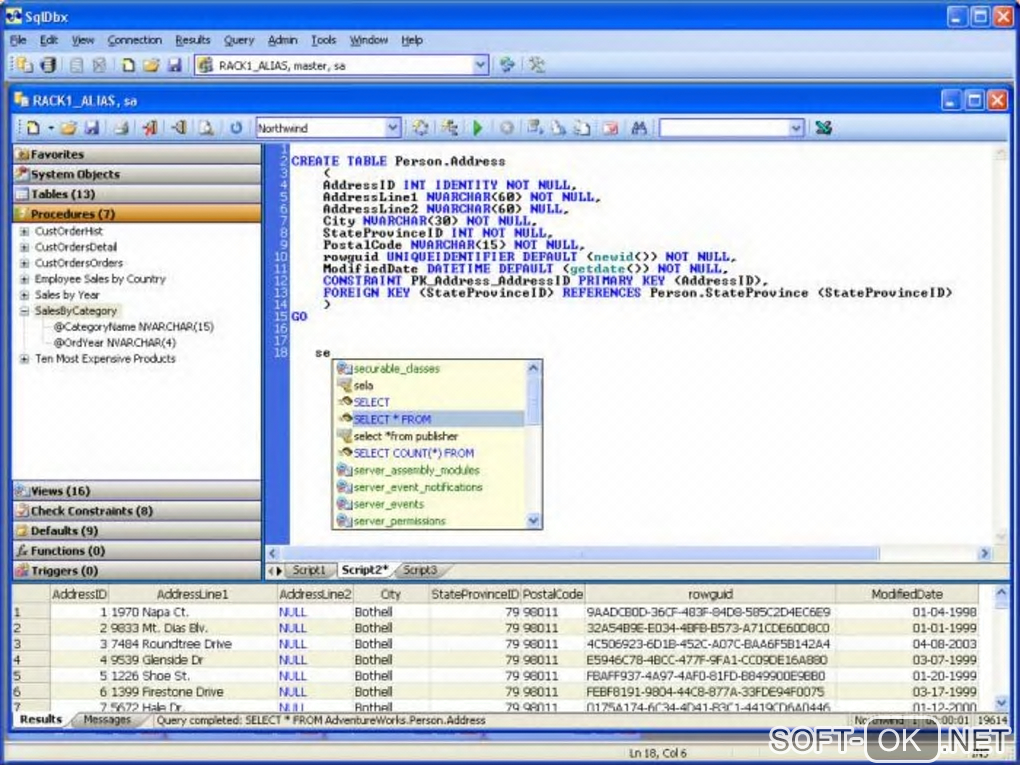
Task: Click the print icon in script toolbar
Action: pyautogui.click(x=121, y=128)
